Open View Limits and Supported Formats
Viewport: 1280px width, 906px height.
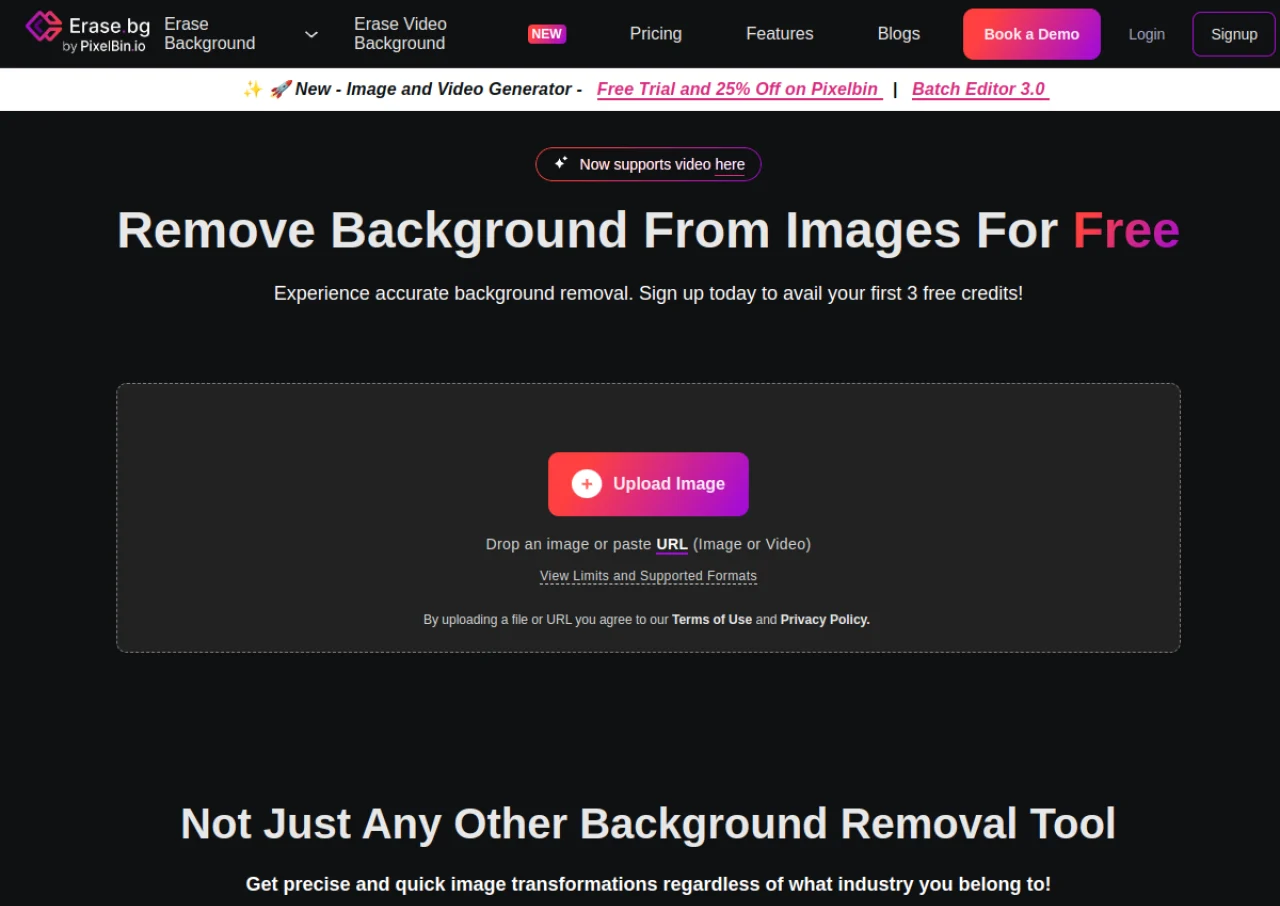(648, 576)
